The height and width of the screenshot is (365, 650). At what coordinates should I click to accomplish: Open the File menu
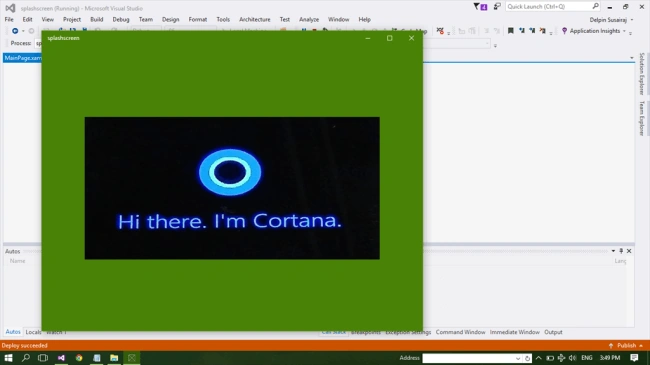pyautogui.click(x=9, y=19)
